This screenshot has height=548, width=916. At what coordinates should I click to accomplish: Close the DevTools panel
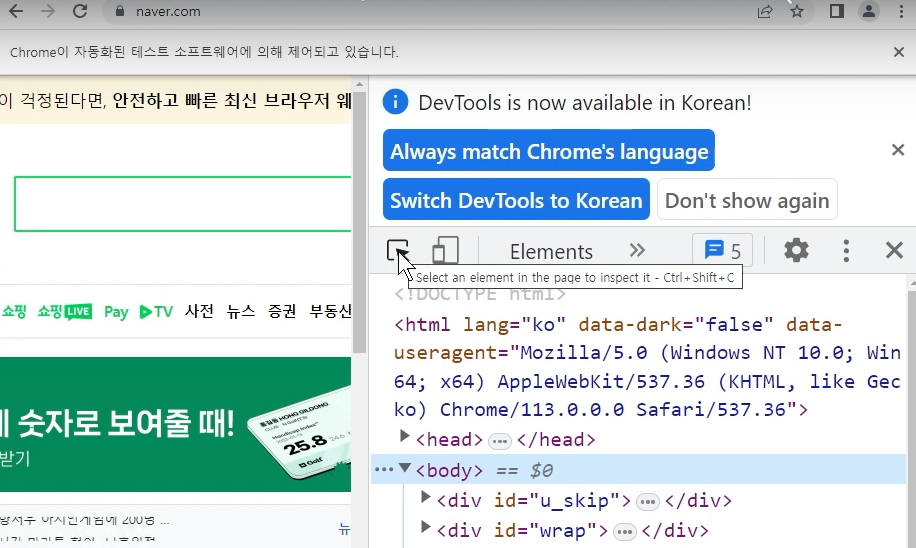pos(894,251)
